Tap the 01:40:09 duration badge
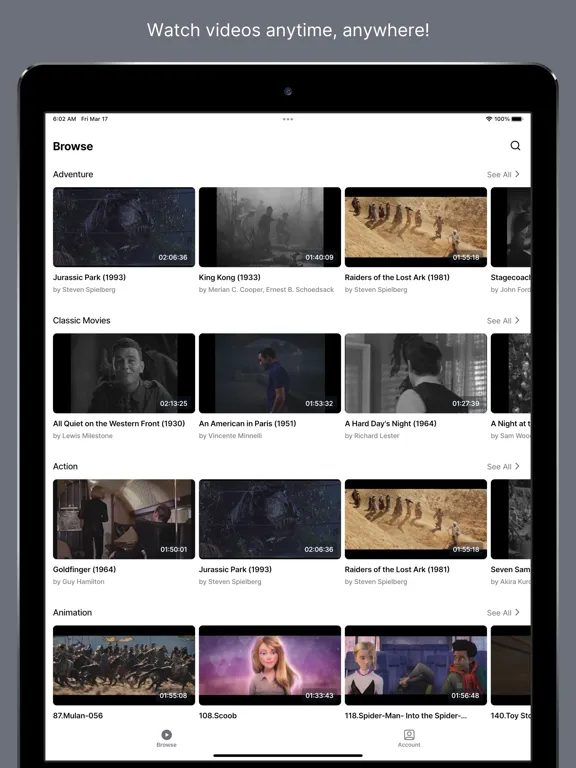The width and height of the screenshot is (576, 768). [319, 257]
